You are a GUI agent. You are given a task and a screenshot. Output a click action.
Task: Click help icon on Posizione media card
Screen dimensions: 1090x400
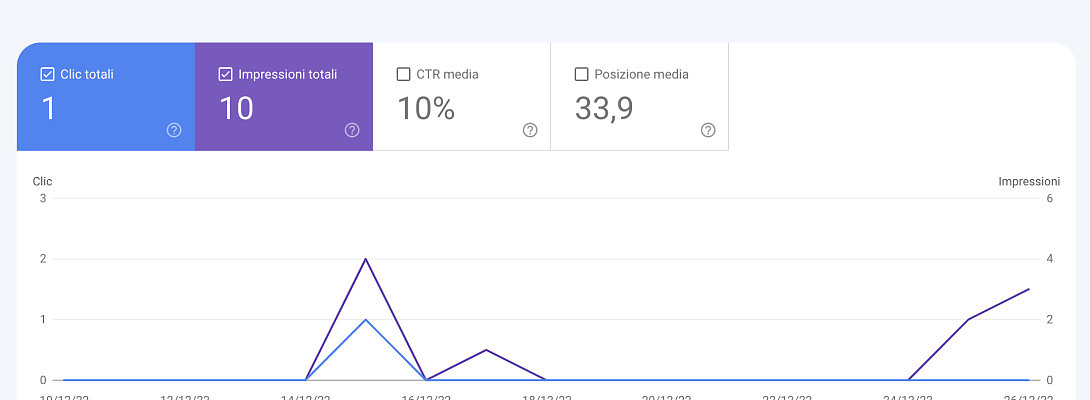pyautogui.click(x=708, y=130)
